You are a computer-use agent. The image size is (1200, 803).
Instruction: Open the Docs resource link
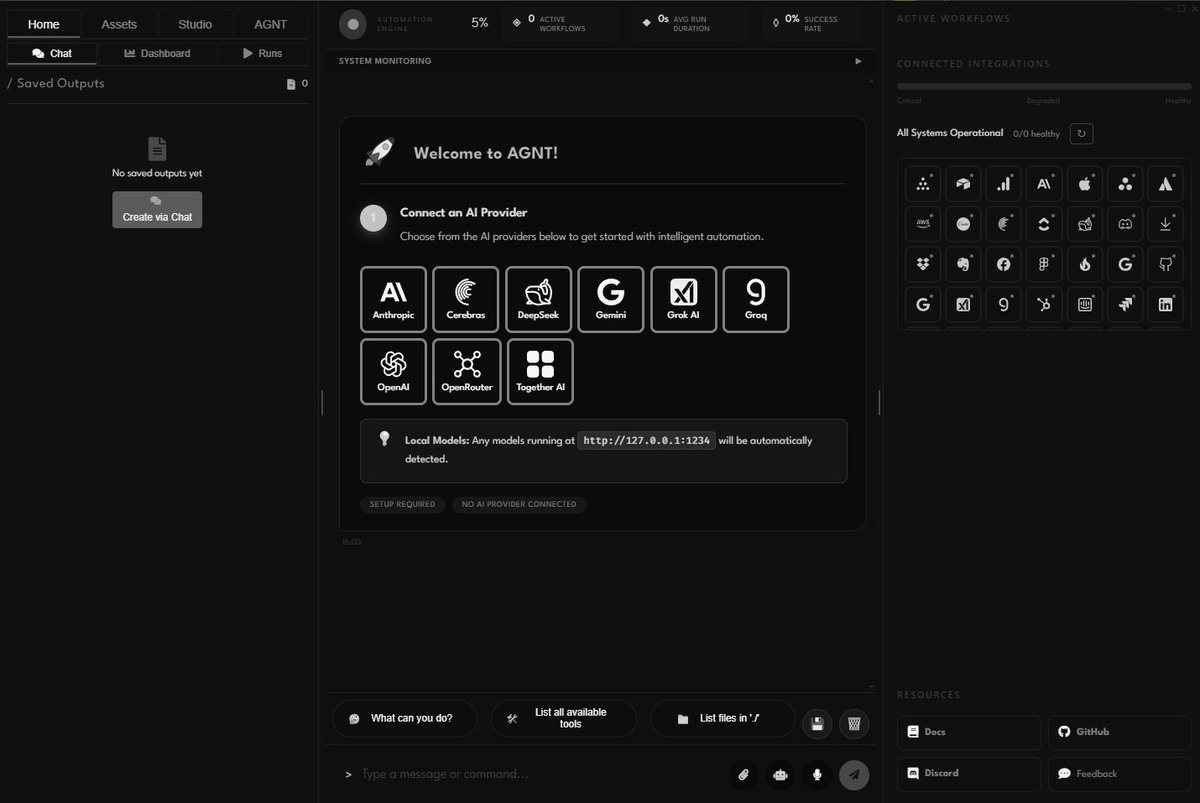pyautogui.click(x=969, y=732)
